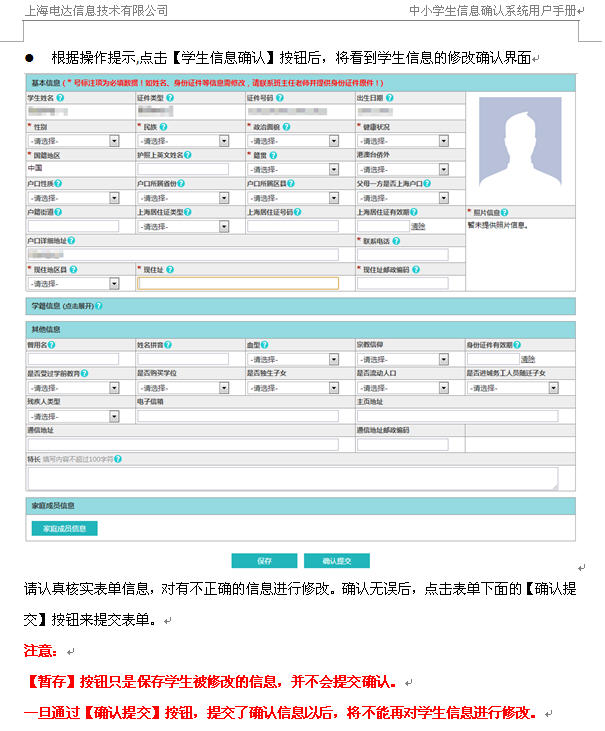Image resolution: width=605 pixels, height=731 pixels.
Task: Click the help icon beside 特长 label
Action: pos(118,459)
